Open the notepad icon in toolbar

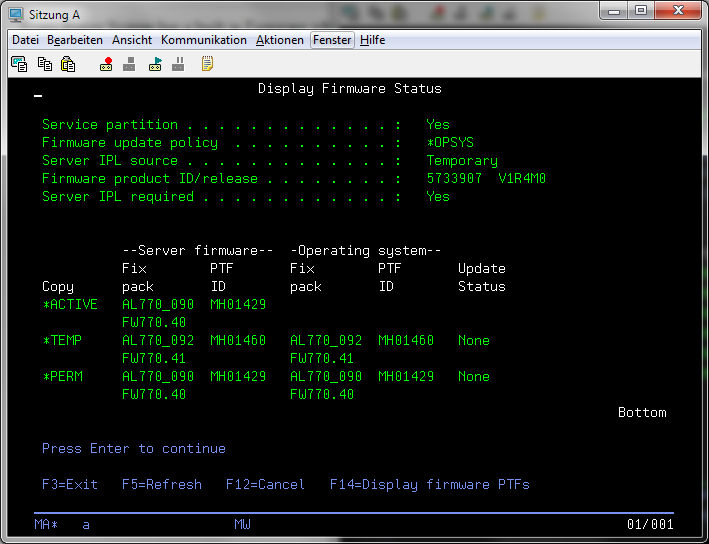point(207,64)
